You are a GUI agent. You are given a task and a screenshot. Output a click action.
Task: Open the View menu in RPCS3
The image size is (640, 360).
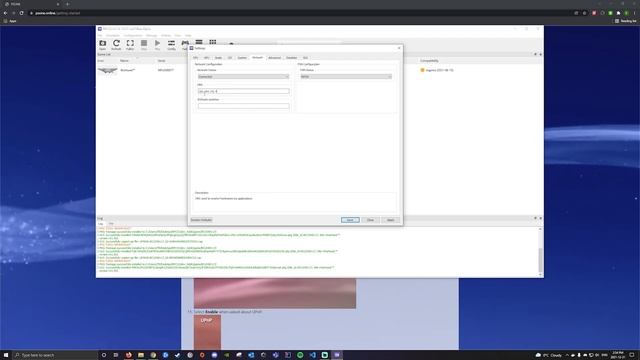tap(178, 36)
